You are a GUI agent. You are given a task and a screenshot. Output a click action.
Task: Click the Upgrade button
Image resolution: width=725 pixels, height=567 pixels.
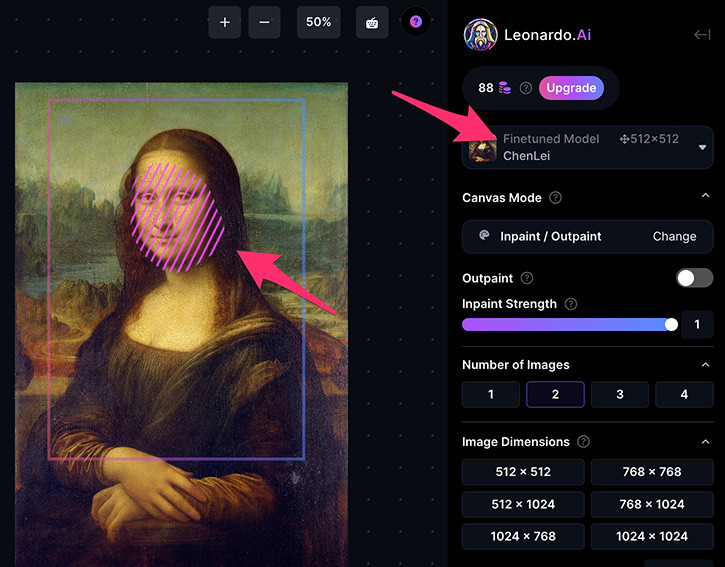tap(571, 88)
